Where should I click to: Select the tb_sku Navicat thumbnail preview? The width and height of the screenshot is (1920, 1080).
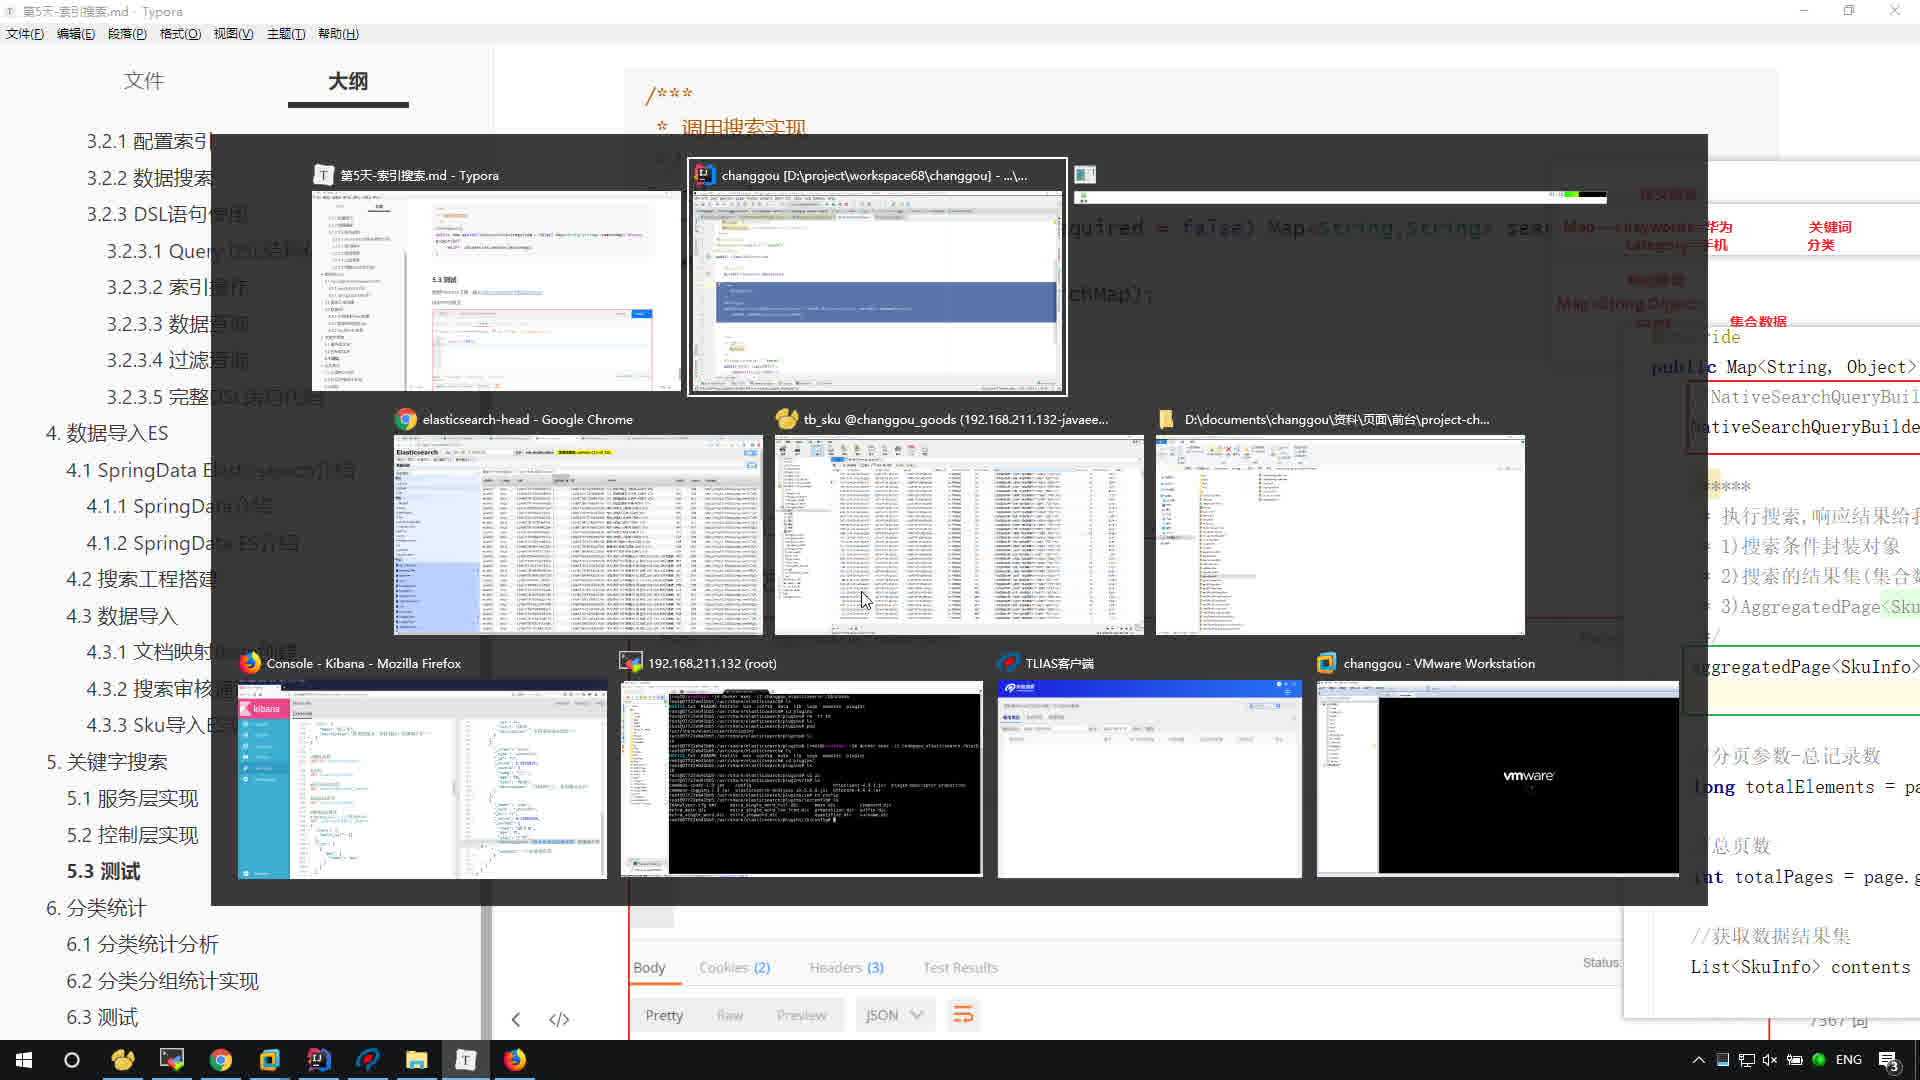tap(959, 535)
